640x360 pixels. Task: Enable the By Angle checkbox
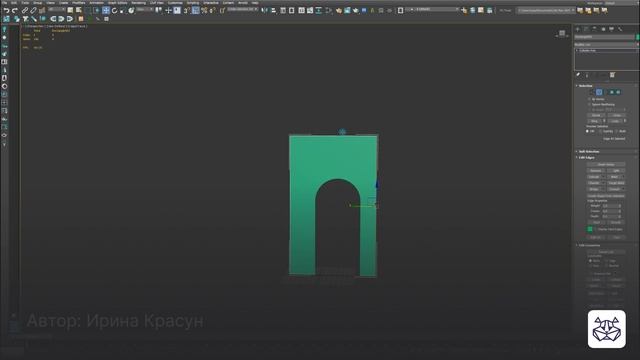click(589, 109)
